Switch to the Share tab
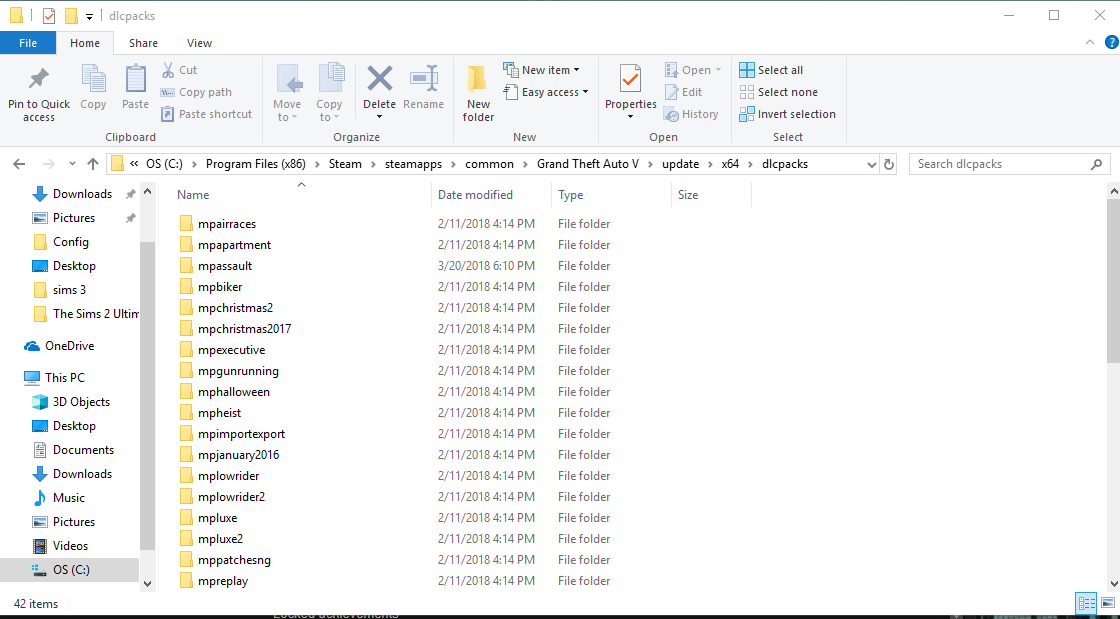This screenshot has width=1120, height=619. tap(143, 43)
